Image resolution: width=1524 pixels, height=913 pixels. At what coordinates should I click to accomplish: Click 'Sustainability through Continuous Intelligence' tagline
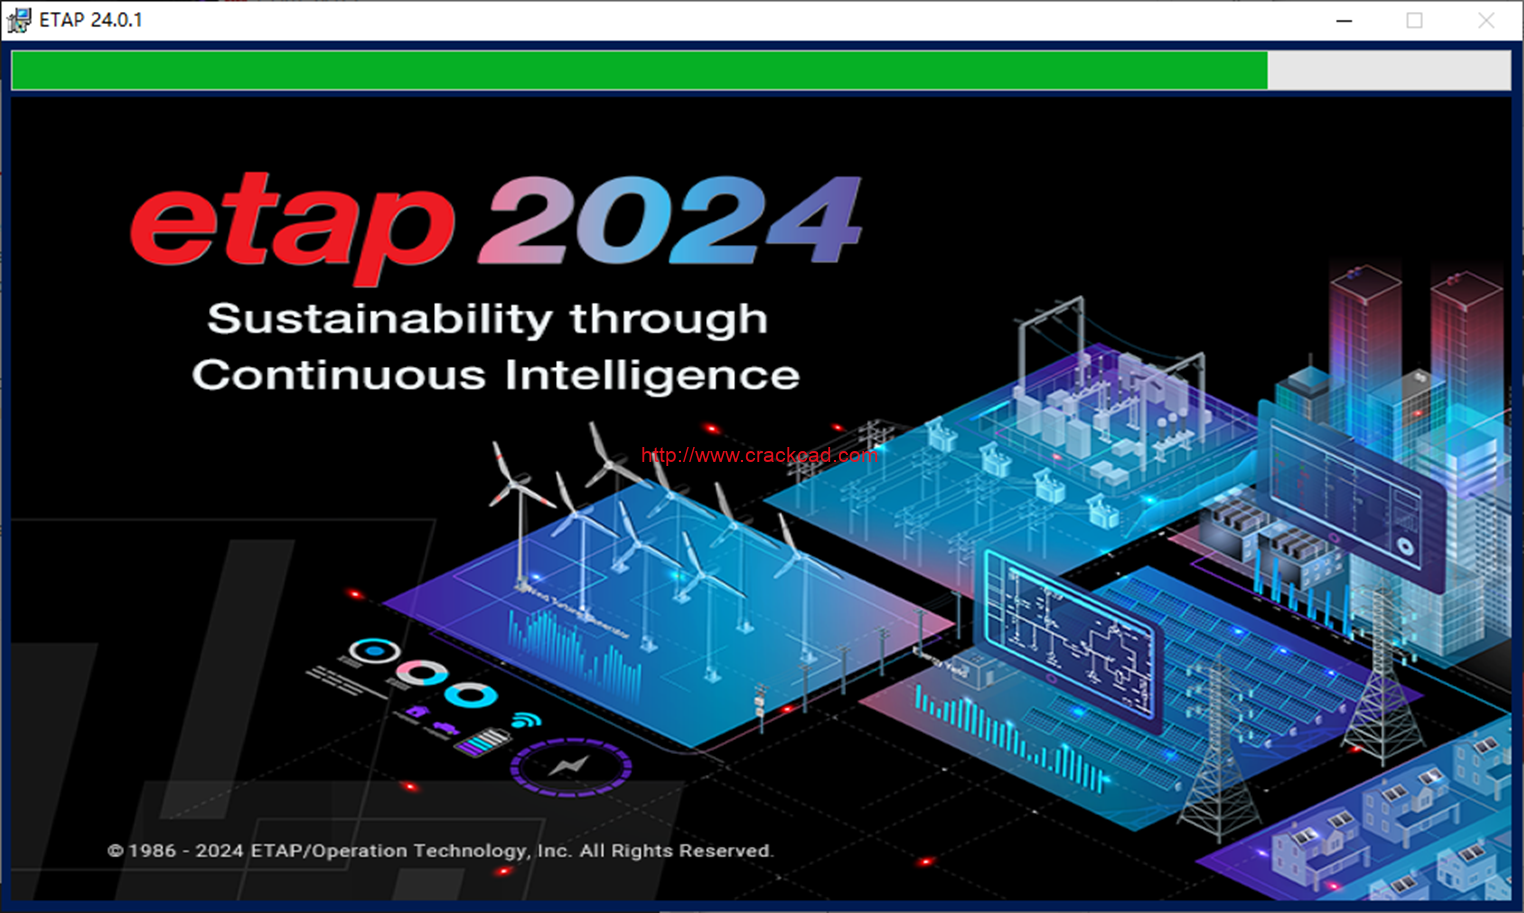click(495, 347)
